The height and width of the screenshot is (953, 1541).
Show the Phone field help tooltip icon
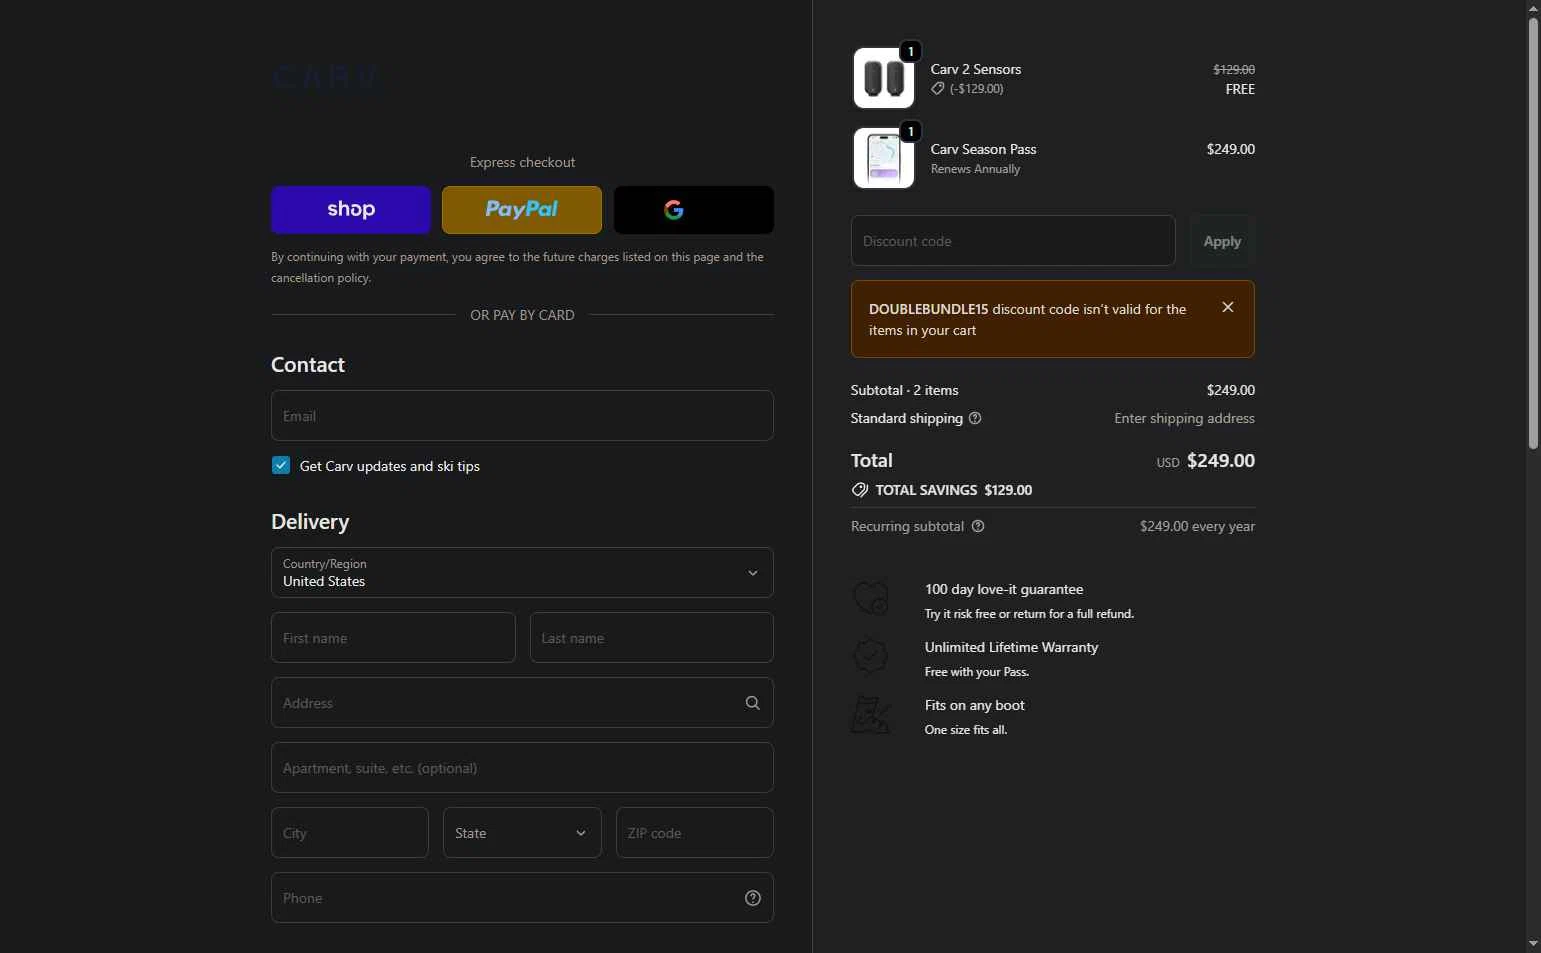tap(753, 898)
